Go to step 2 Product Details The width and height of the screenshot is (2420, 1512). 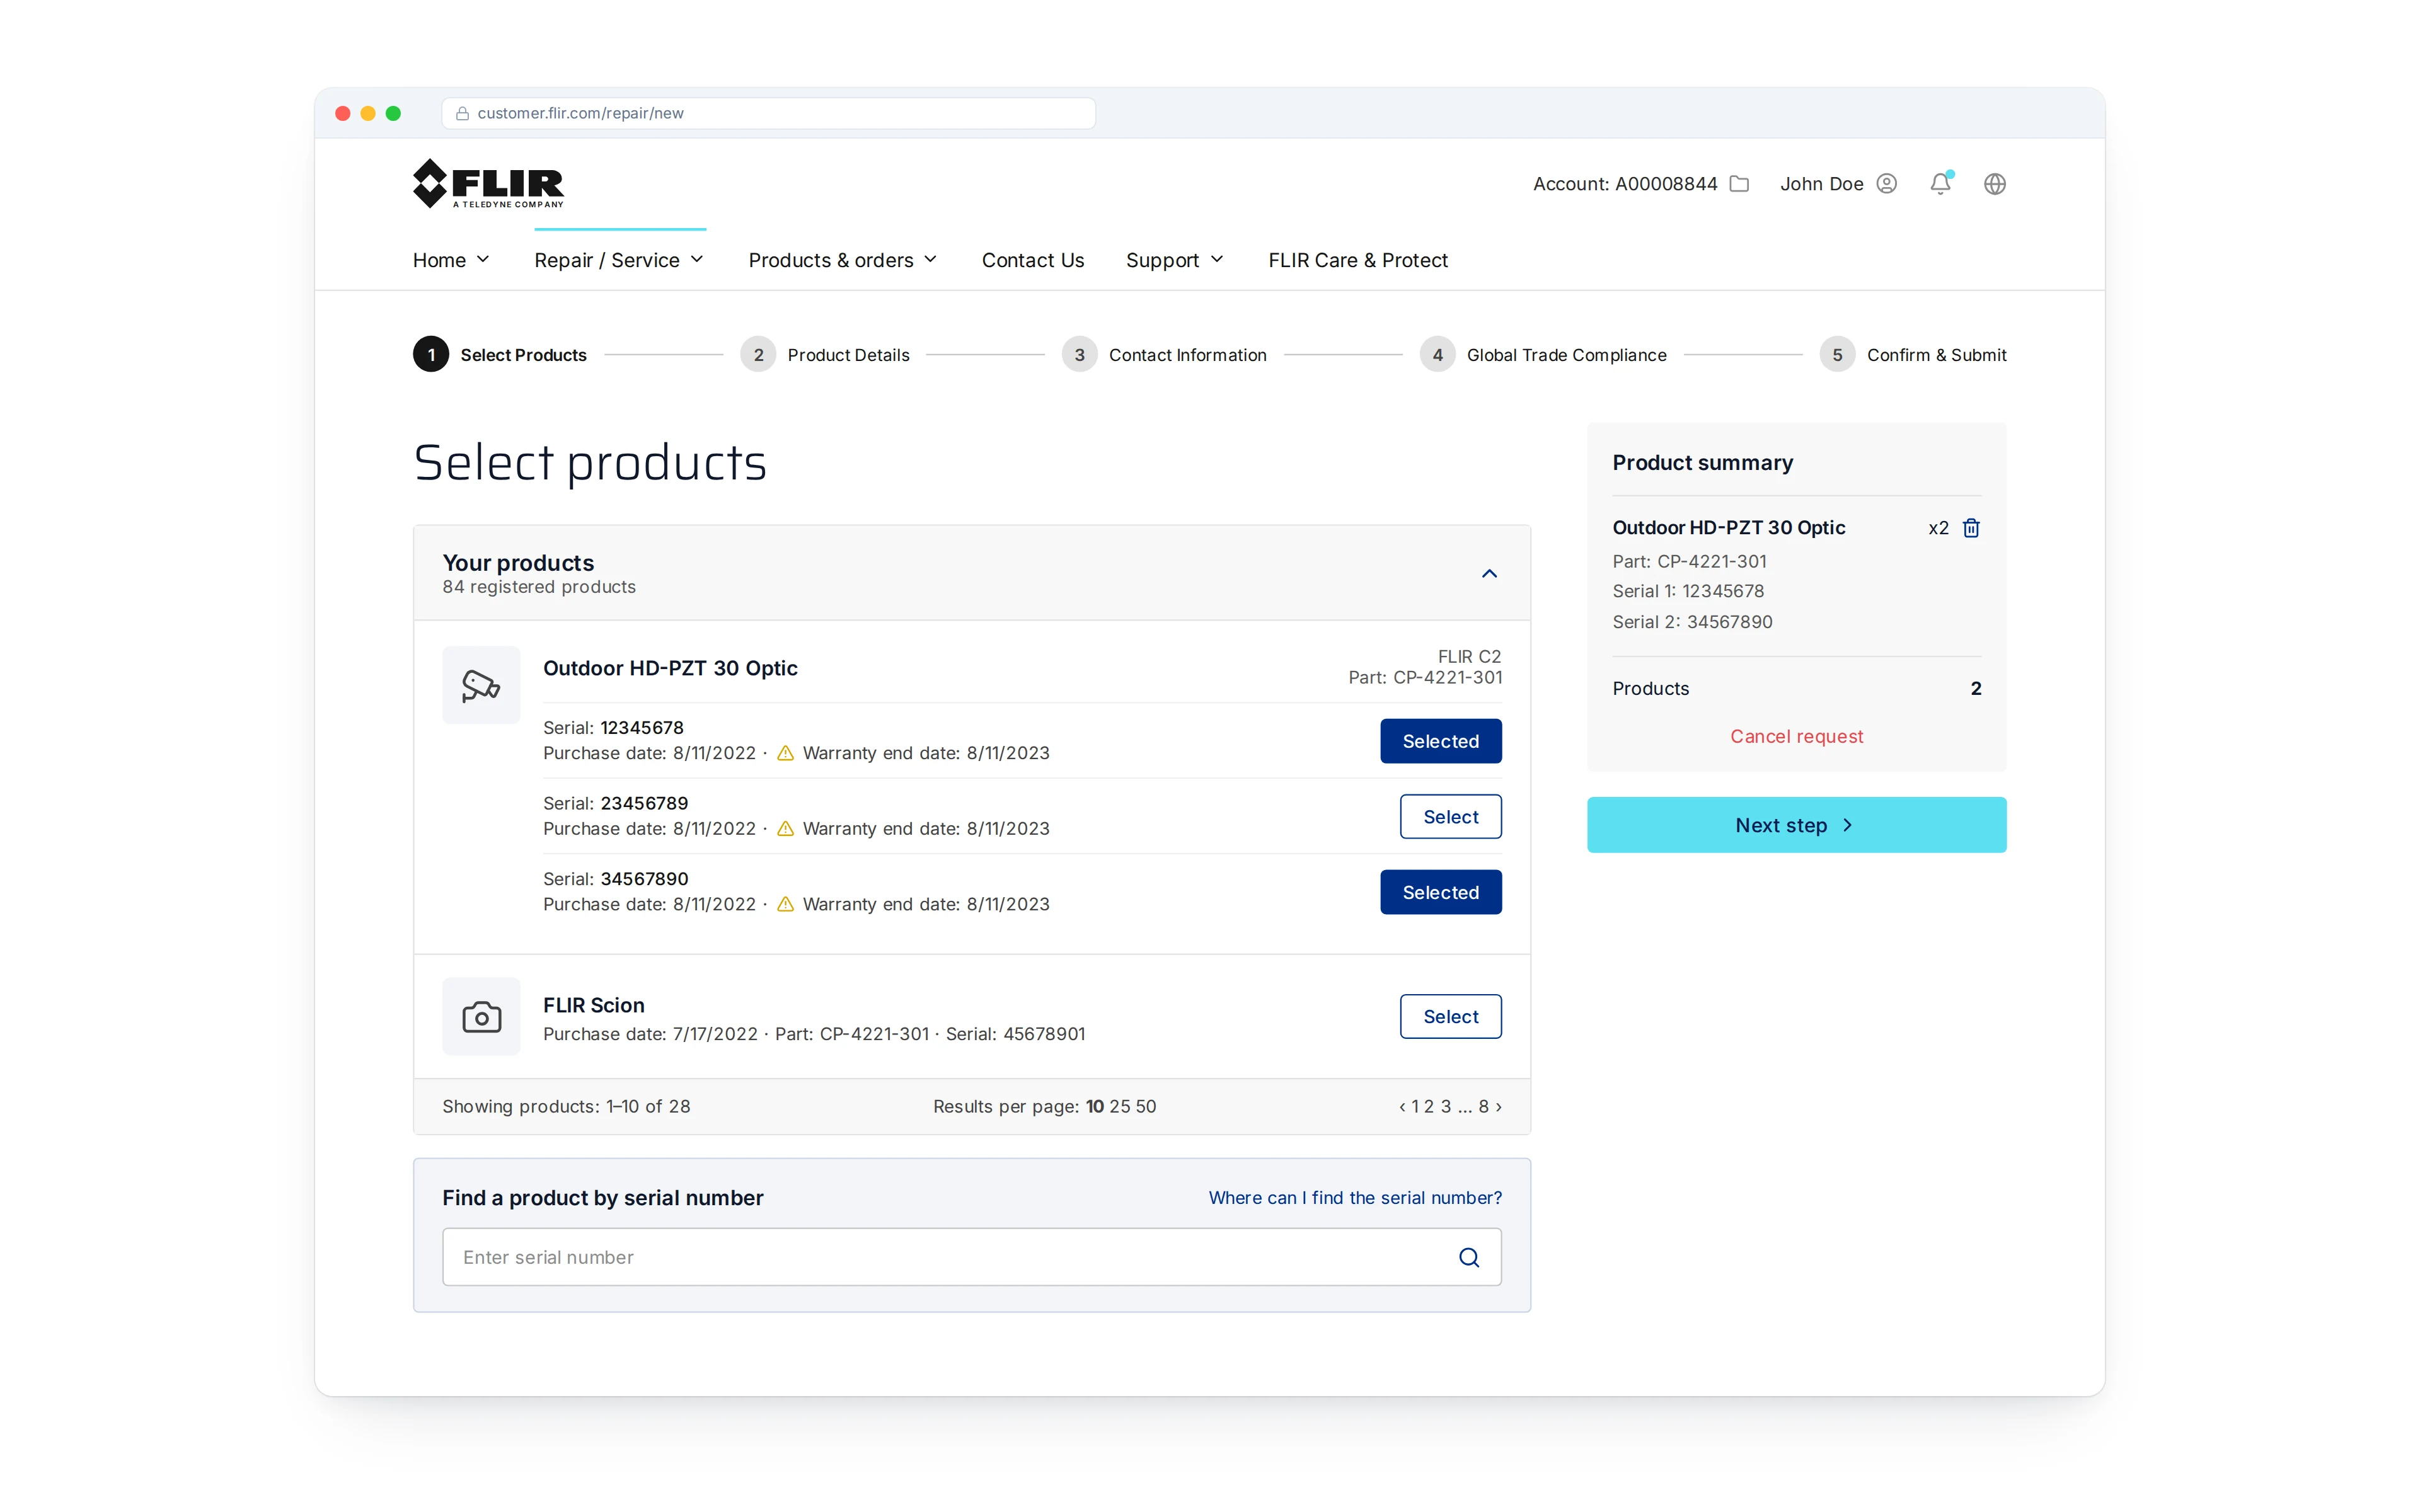pyautogui.click(x=825, y=355)
